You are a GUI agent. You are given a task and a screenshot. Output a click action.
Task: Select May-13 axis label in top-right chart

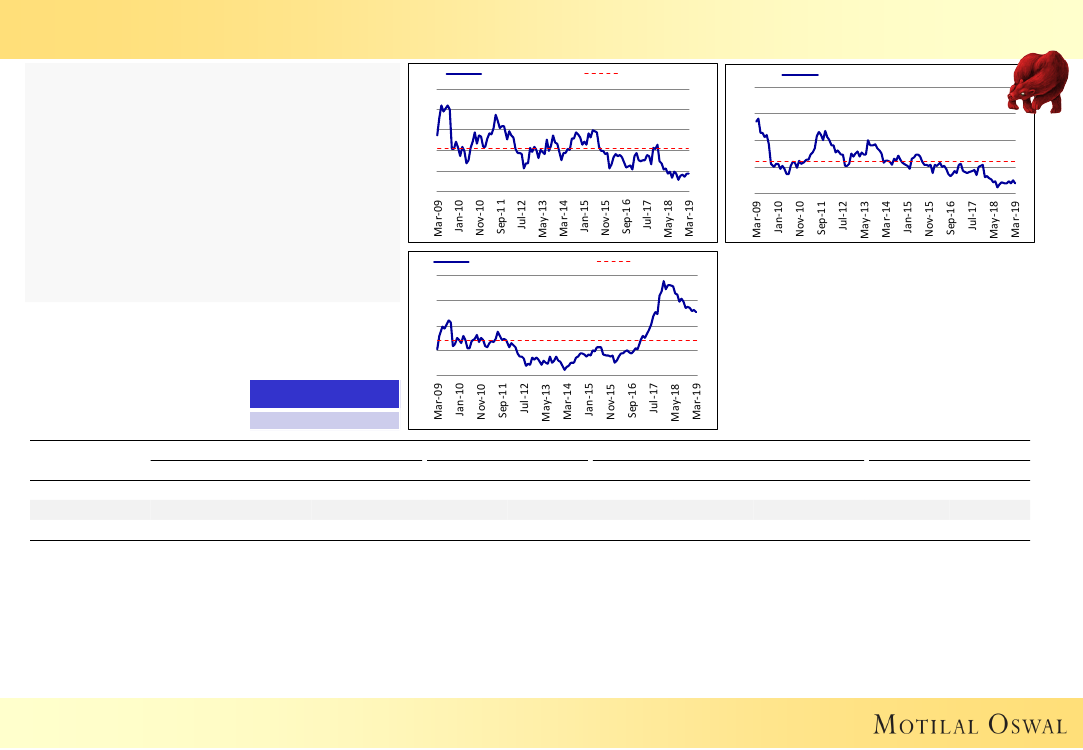(x=865, y=218)
